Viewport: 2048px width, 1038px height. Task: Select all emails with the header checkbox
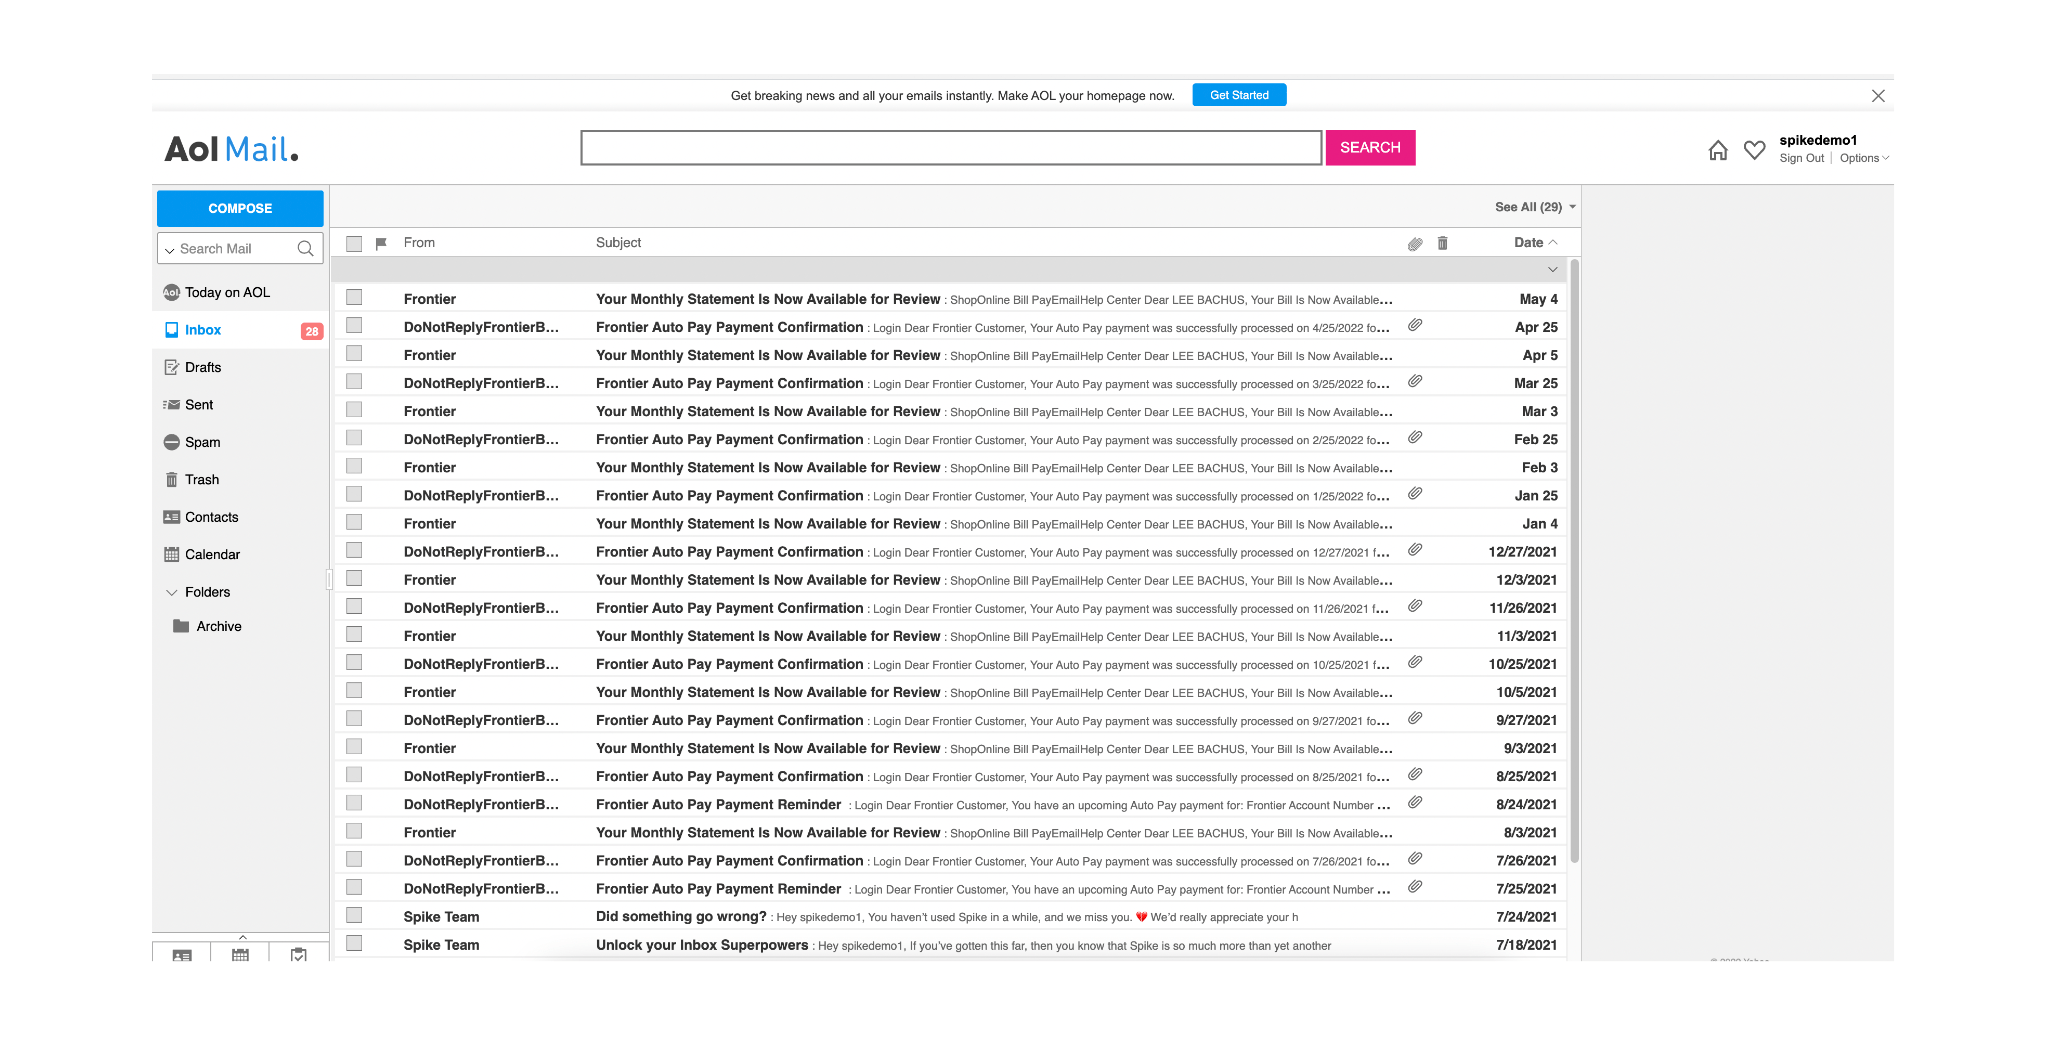[354, 242]
